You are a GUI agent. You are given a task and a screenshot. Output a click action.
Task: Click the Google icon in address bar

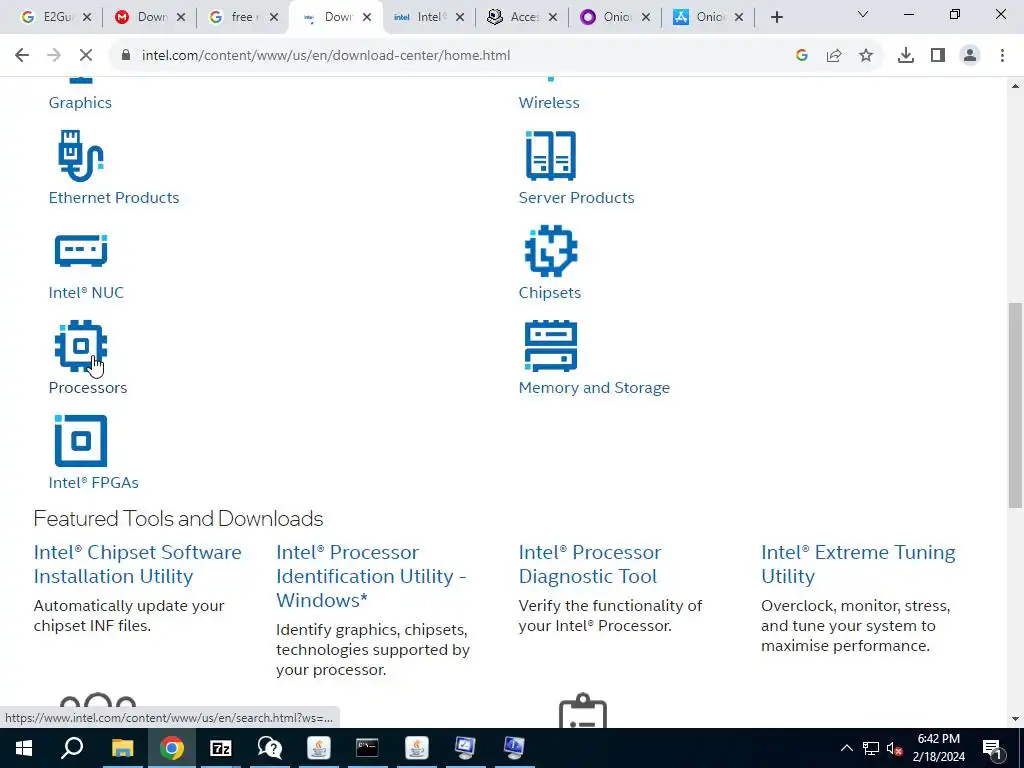point(802,56)
